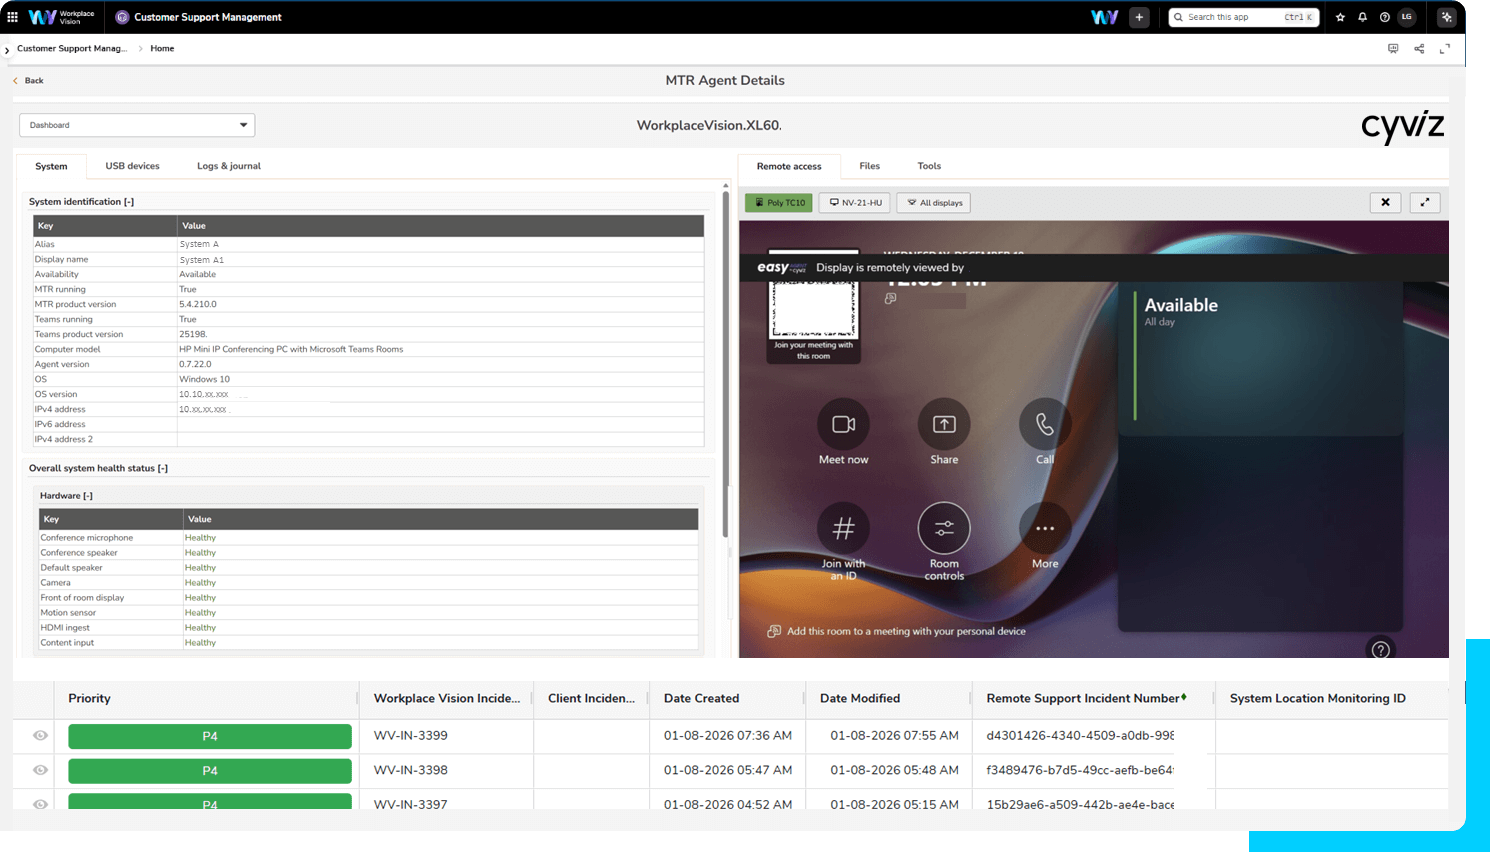The width and height of the screenshot is (1490, 852).
Task: Click the notifications bell icon
Action: (1362, 17)
